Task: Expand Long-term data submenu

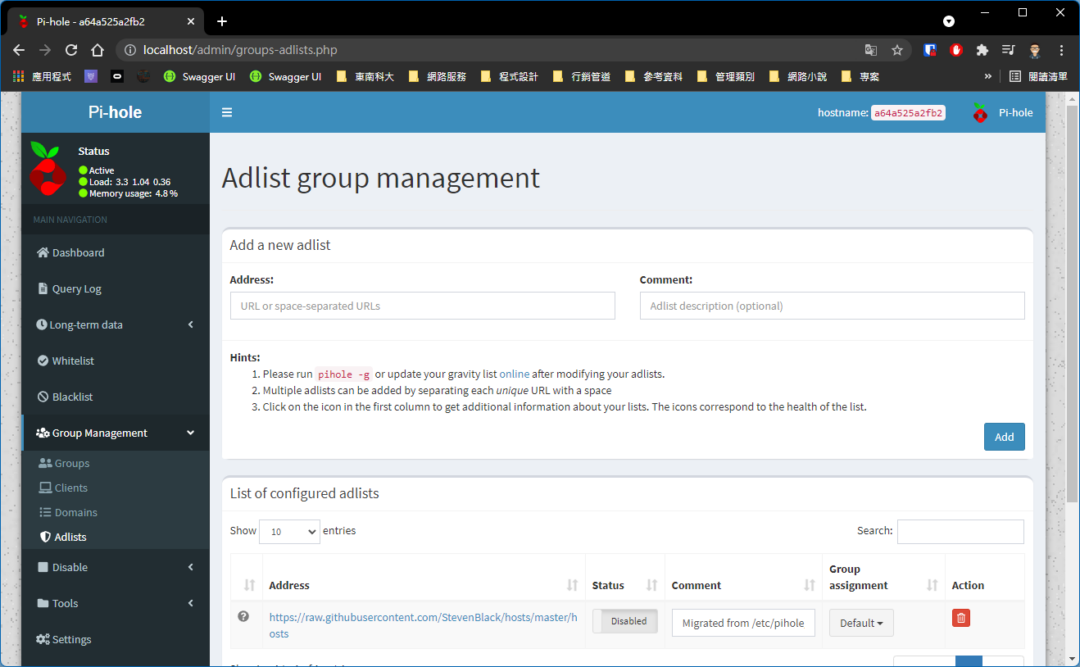Action: (191, 325)
